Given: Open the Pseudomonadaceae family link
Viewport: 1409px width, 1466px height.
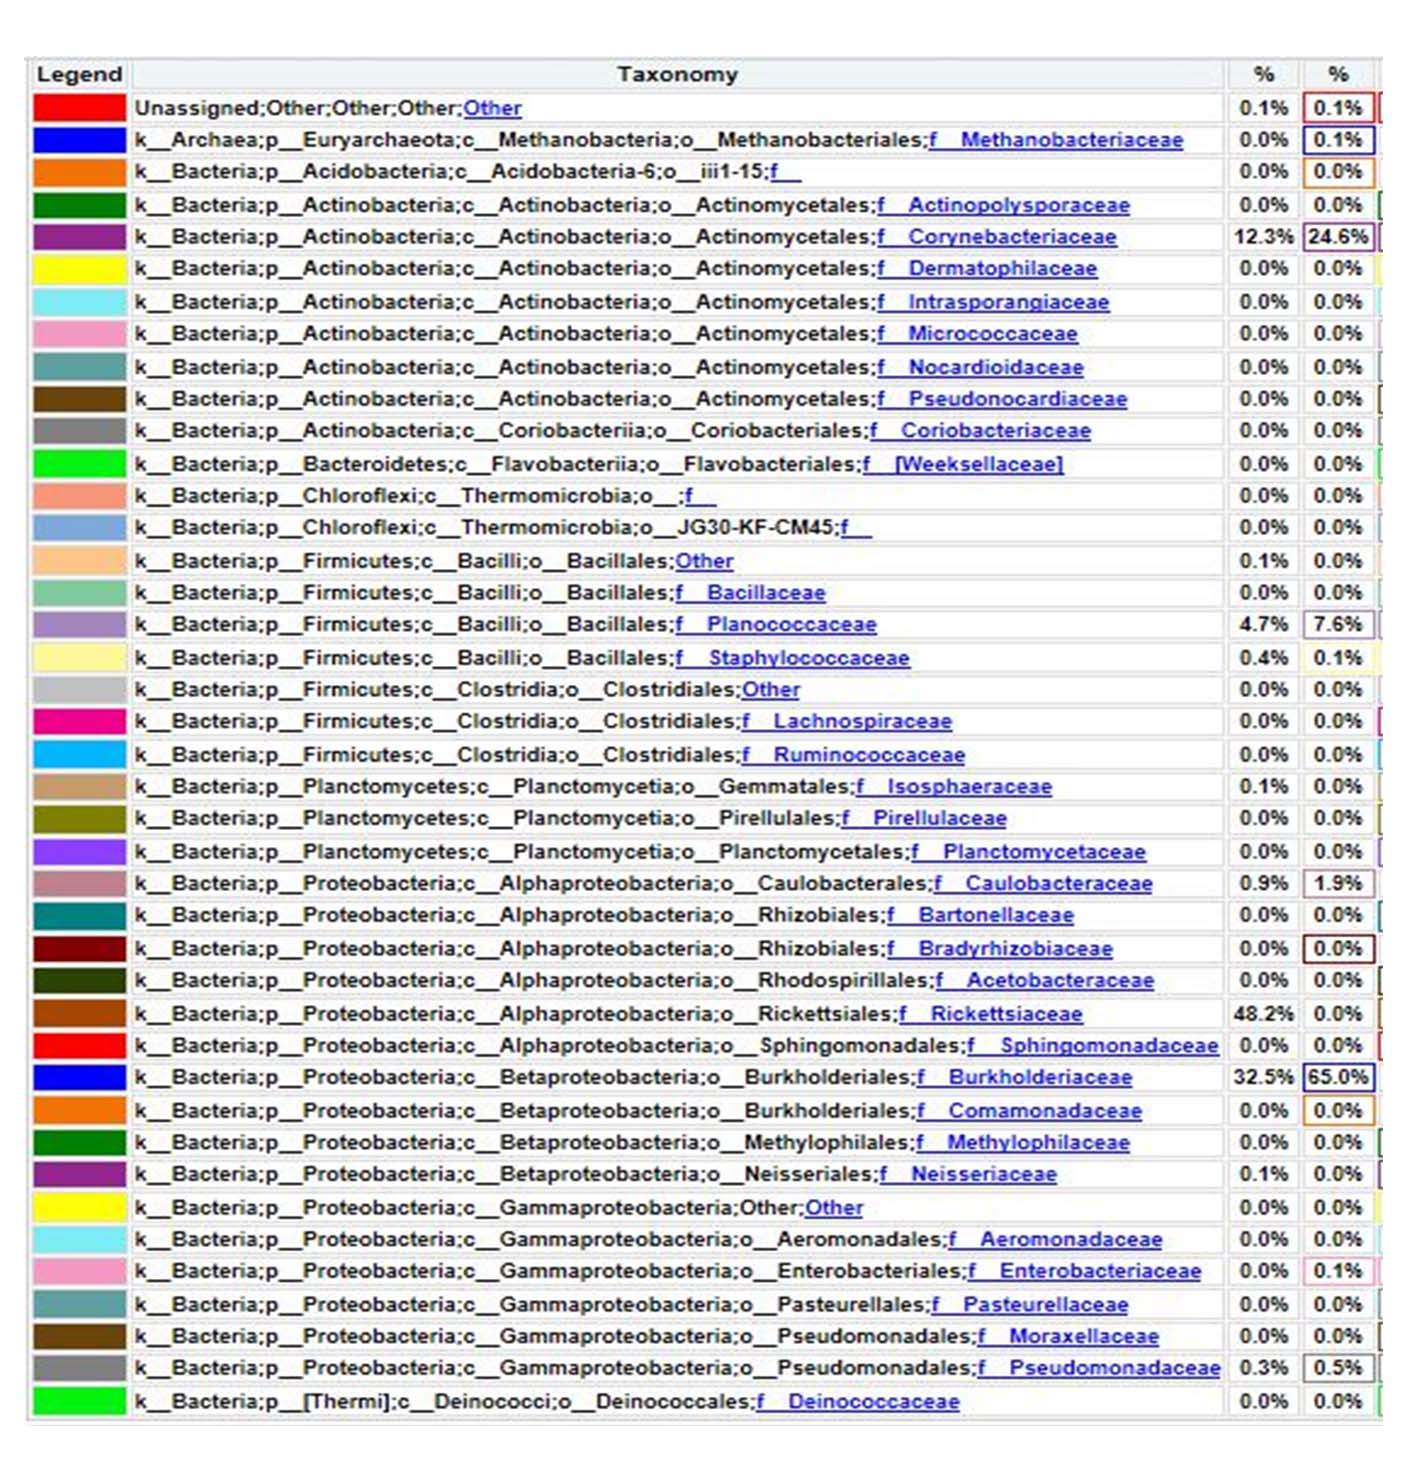Looking at the screenshot, I should click(1113, 1367).
